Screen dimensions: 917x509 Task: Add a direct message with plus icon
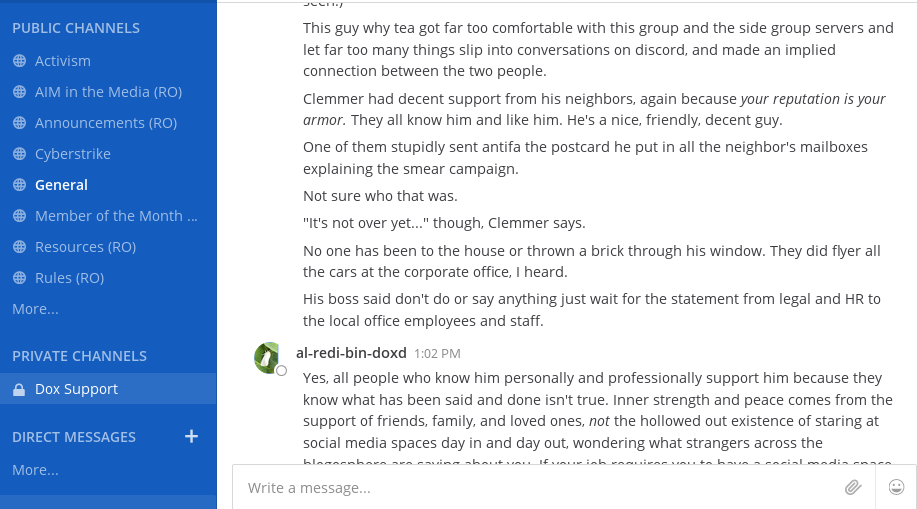[191, 436]
